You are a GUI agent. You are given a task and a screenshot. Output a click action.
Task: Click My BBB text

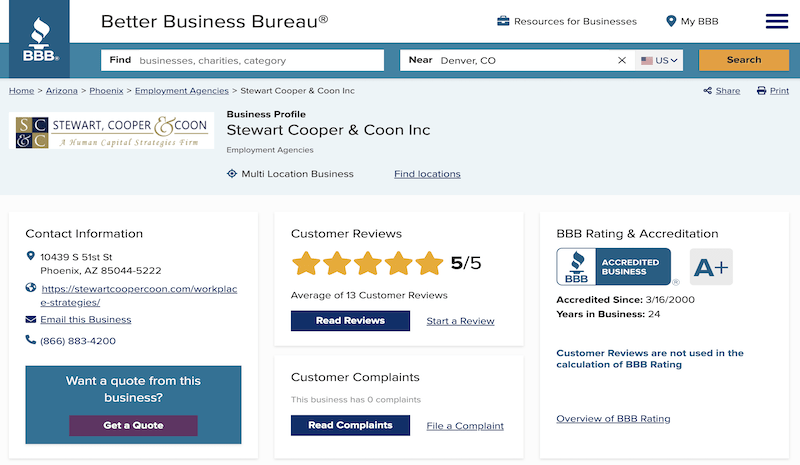pos(699,21)
